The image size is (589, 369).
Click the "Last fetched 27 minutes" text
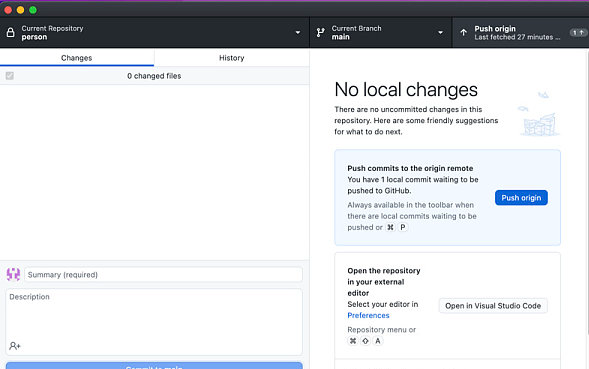pyautogui.click(x=517, y=38)
